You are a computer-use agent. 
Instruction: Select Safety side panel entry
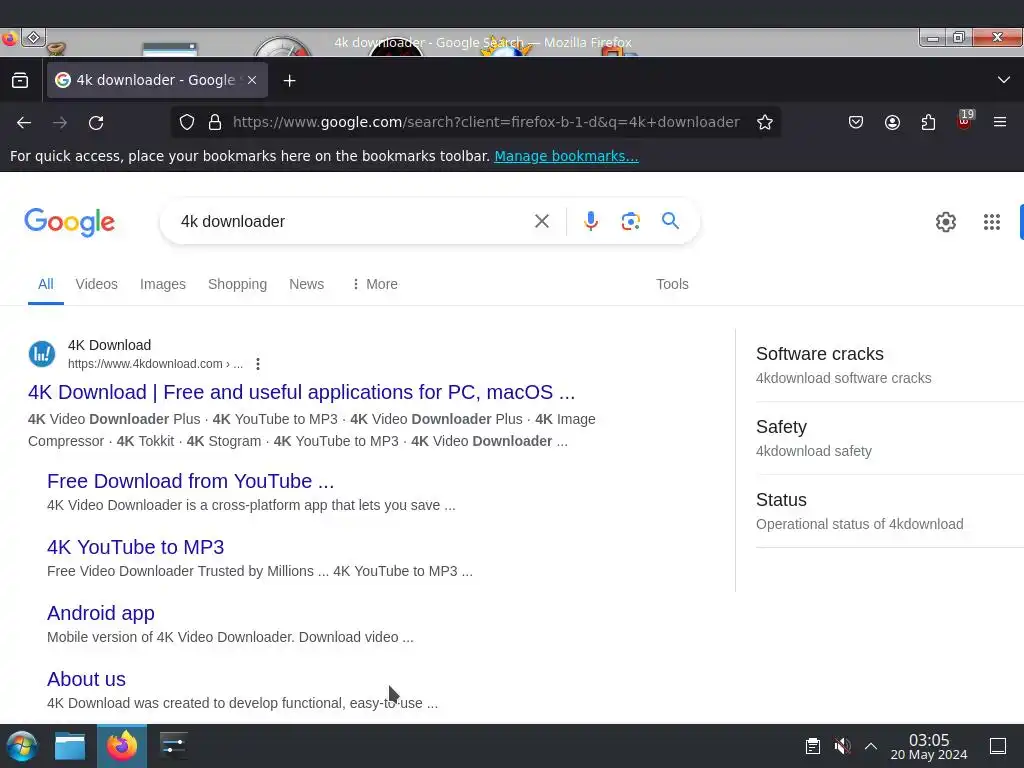tap(889, 438)
